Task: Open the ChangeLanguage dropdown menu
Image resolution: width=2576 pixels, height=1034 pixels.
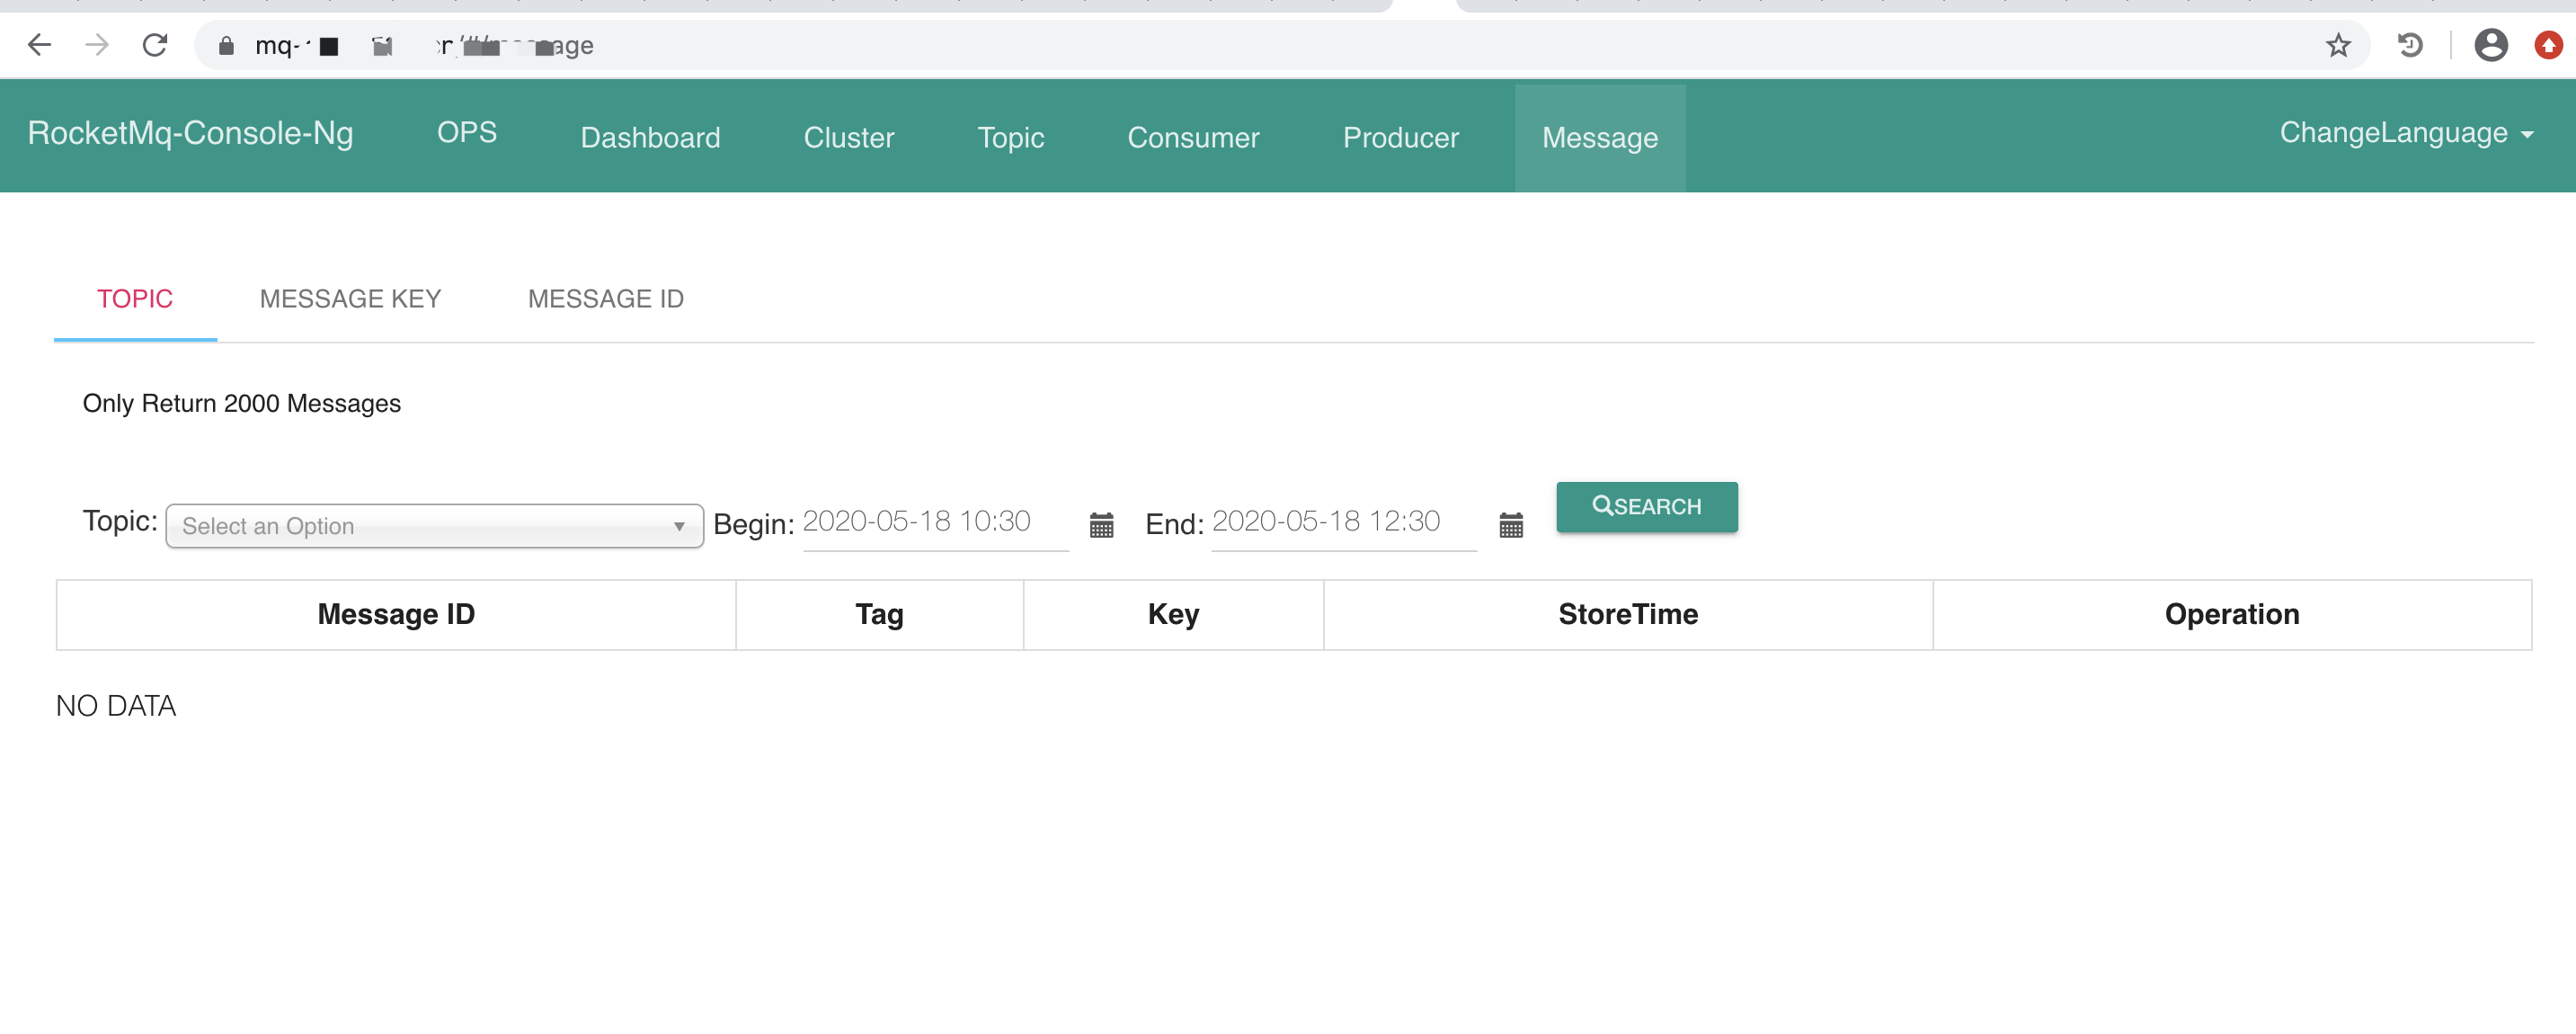Action: pyautogui.click(x=2405, y=133)
